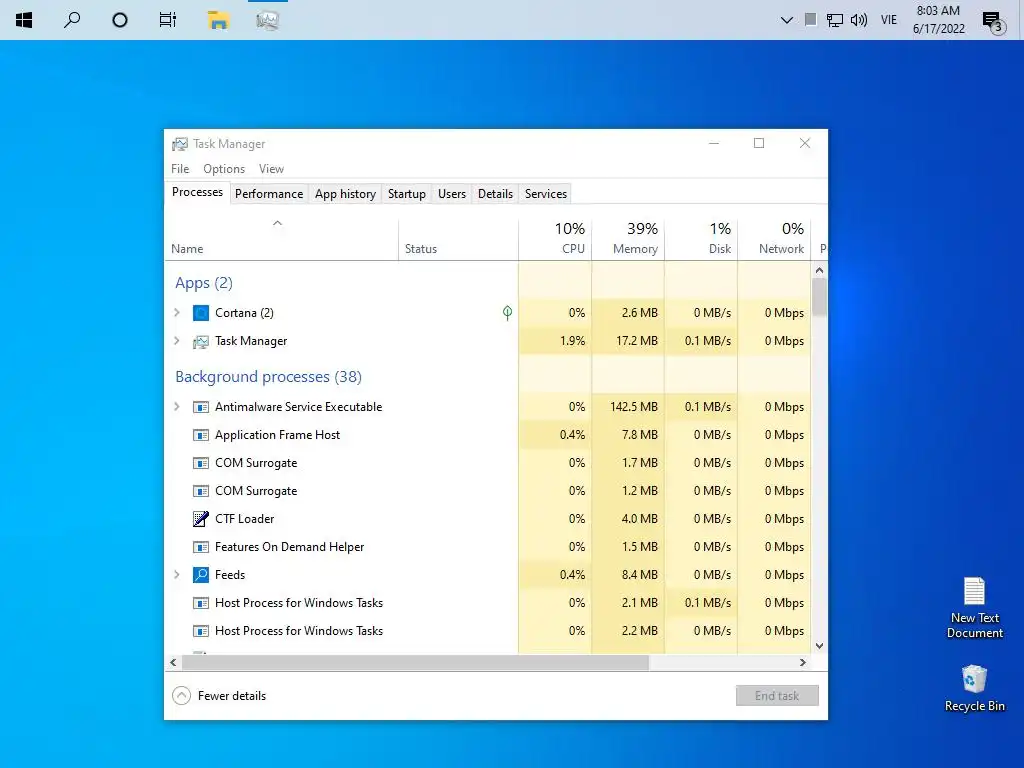Sort processes by Memory column
This screenshot has width=1024, height=768.
pos(628,240)
